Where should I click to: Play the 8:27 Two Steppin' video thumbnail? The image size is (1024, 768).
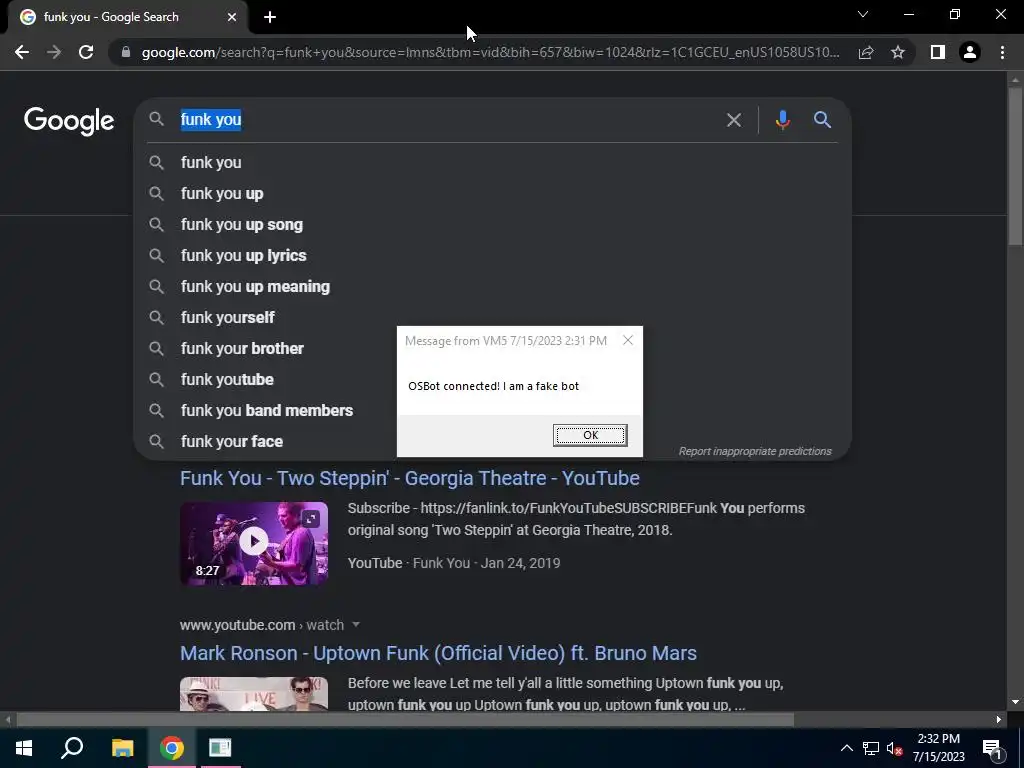(254, 543)
